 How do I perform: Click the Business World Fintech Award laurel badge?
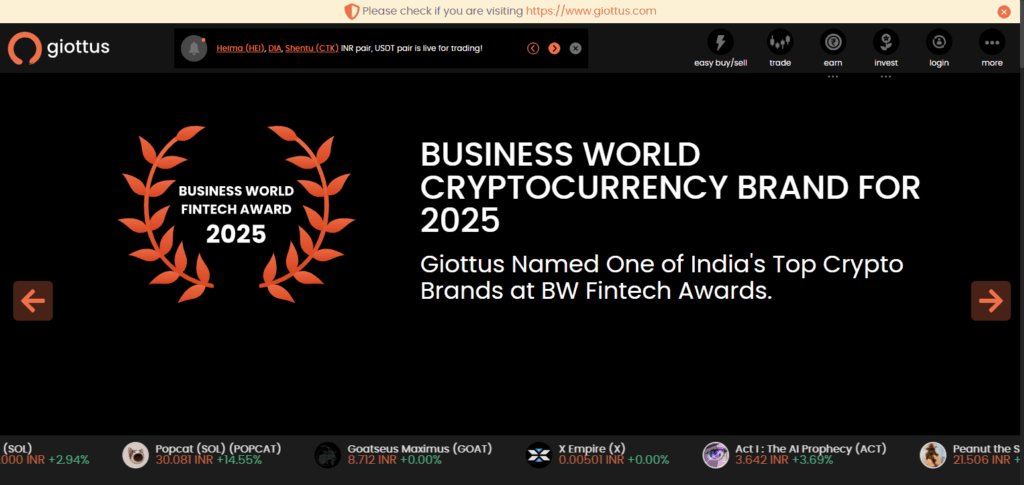(236, 214)
